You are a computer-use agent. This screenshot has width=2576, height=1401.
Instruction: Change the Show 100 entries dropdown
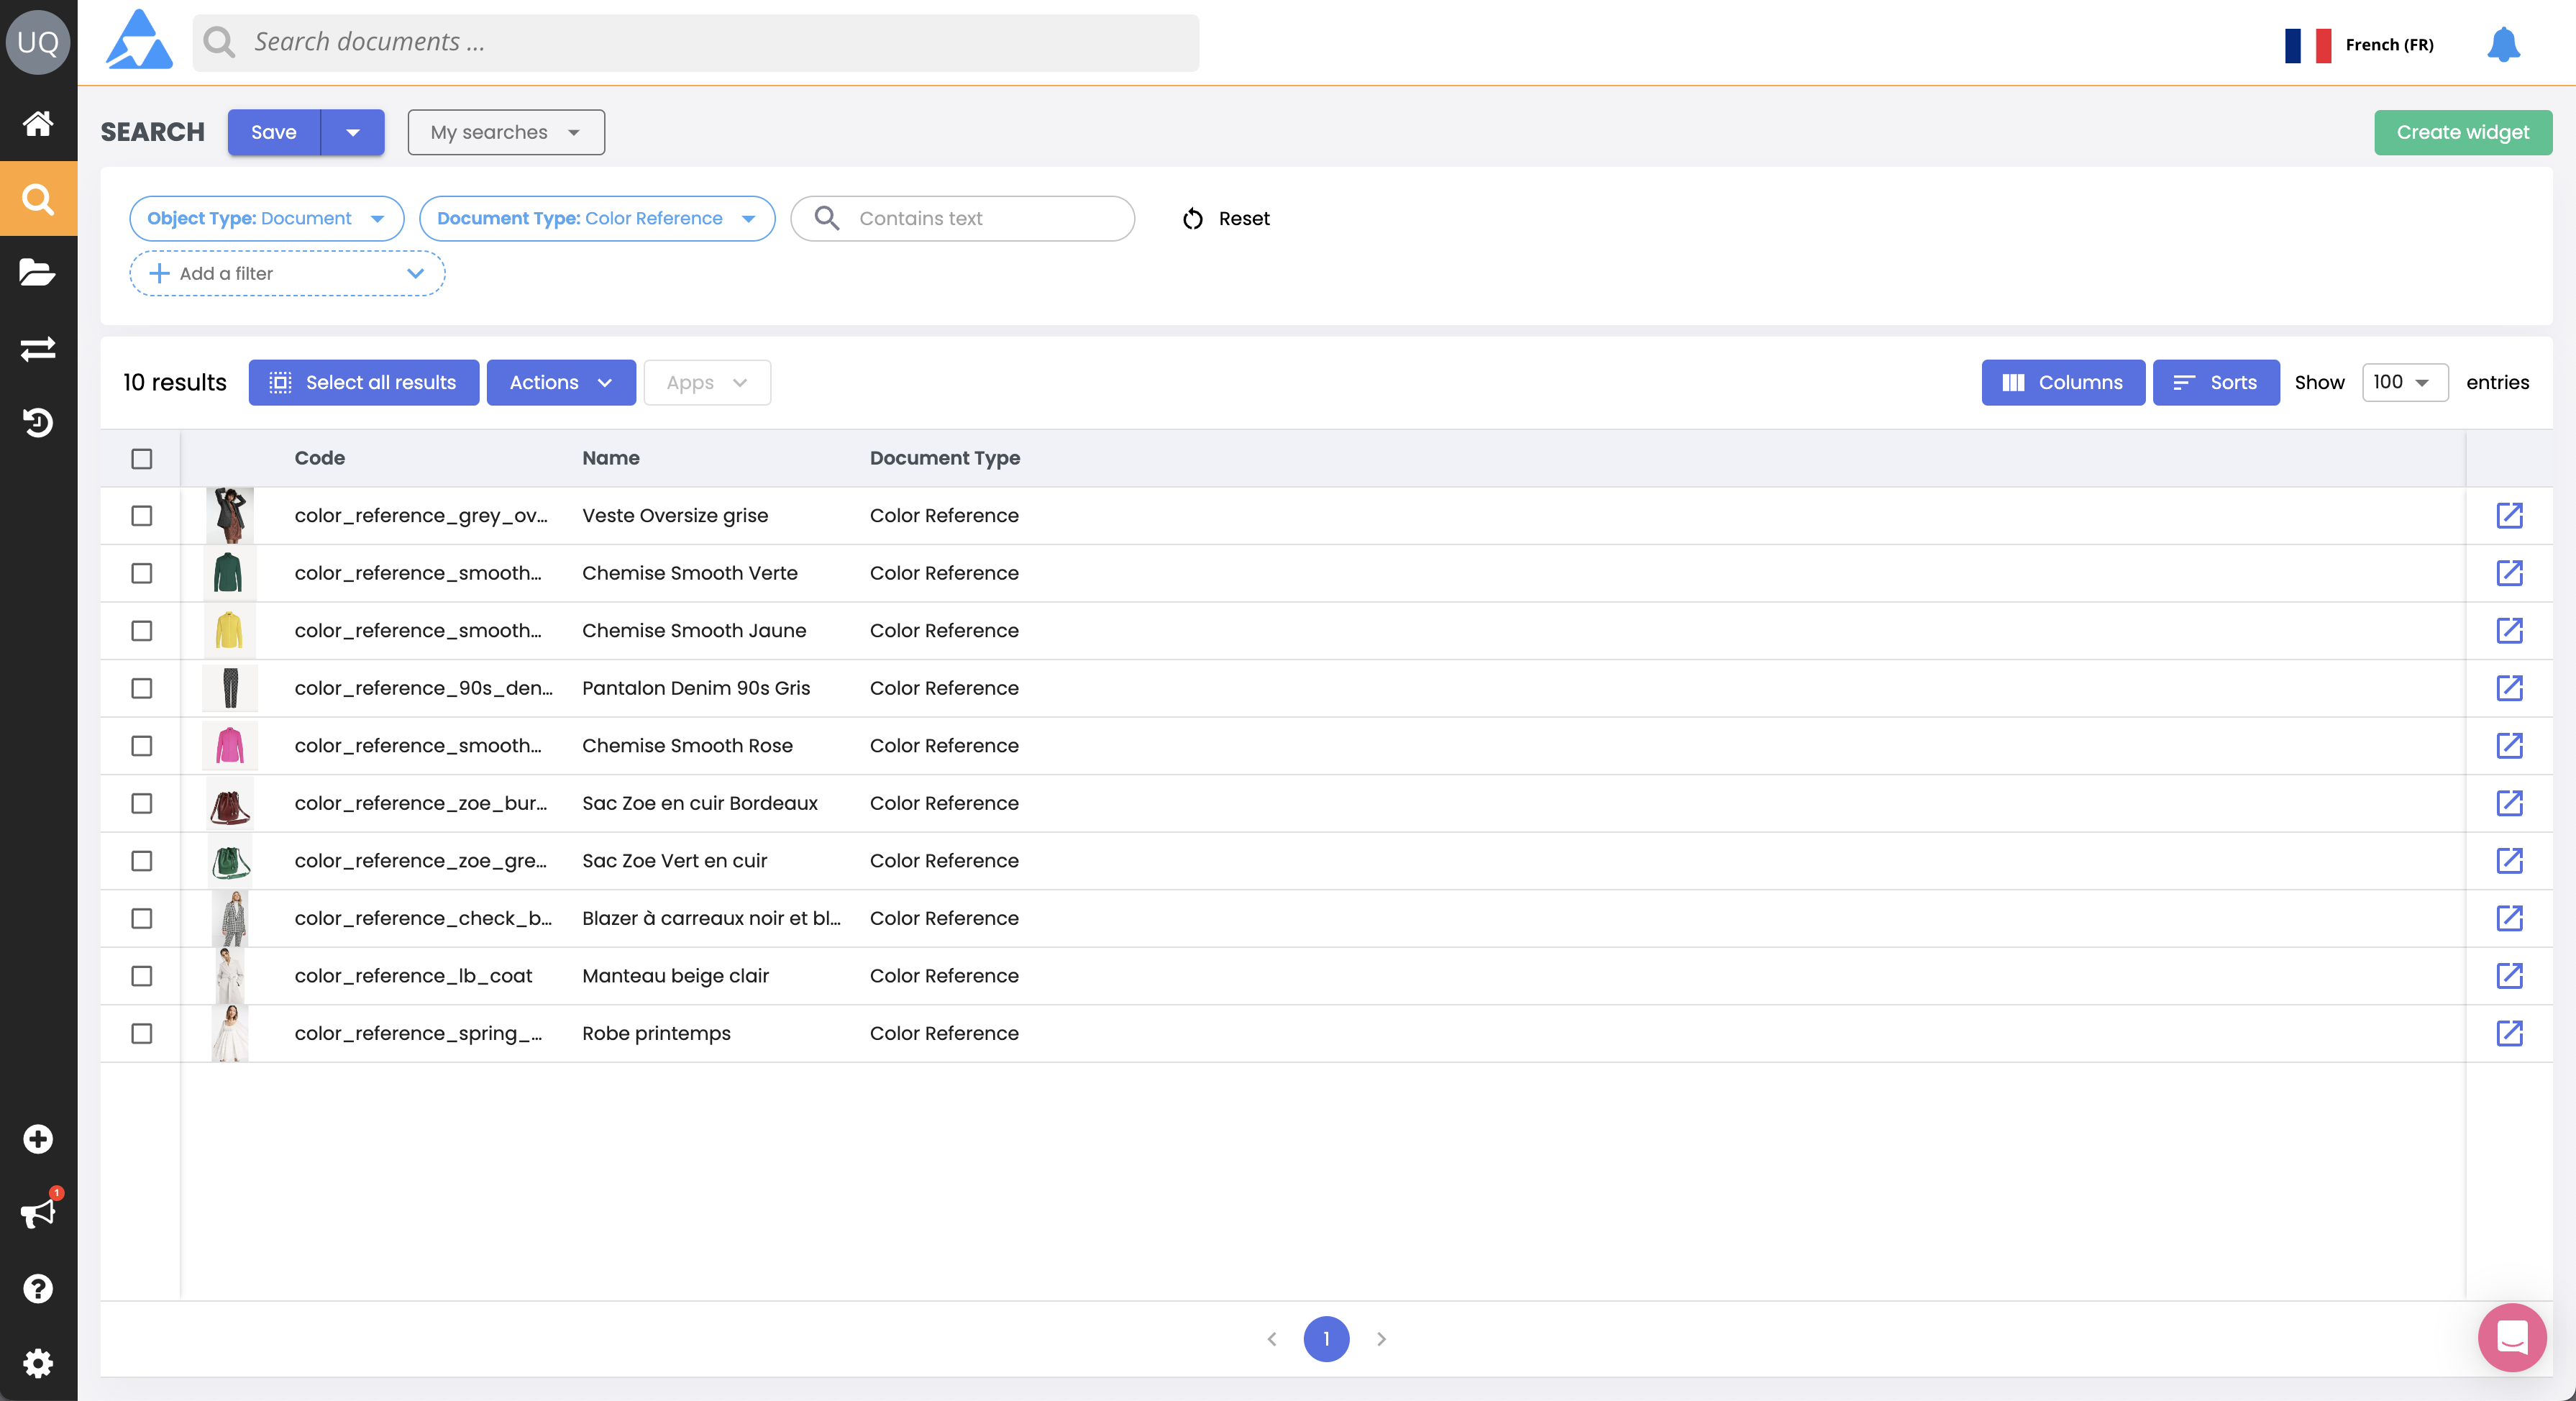[x=2404, y=382]
